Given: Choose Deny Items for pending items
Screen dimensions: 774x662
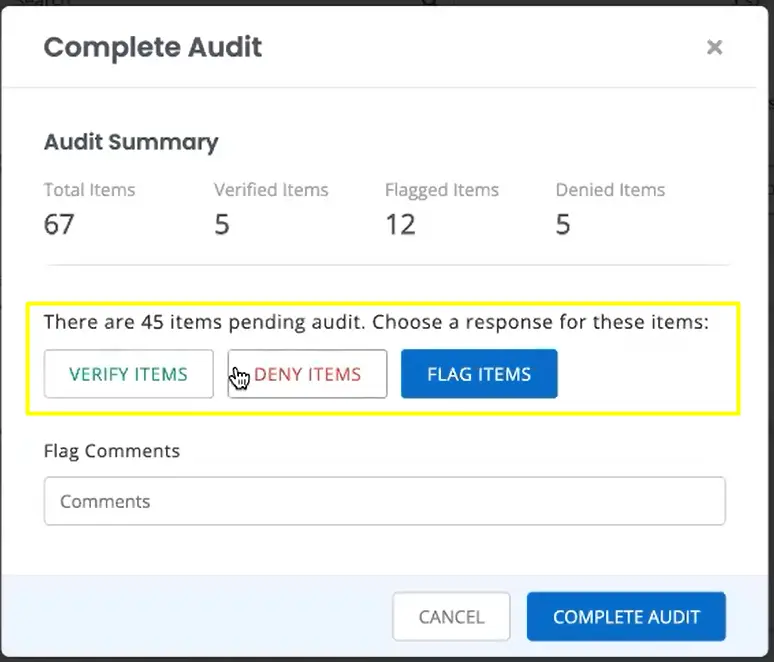Looking at the screenshot, I should click(307, 374).
